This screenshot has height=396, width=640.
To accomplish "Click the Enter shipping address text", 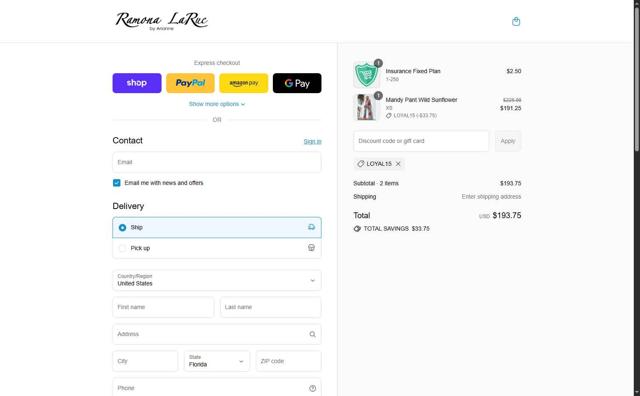I will pyautogui.click(x=491, y=196).
